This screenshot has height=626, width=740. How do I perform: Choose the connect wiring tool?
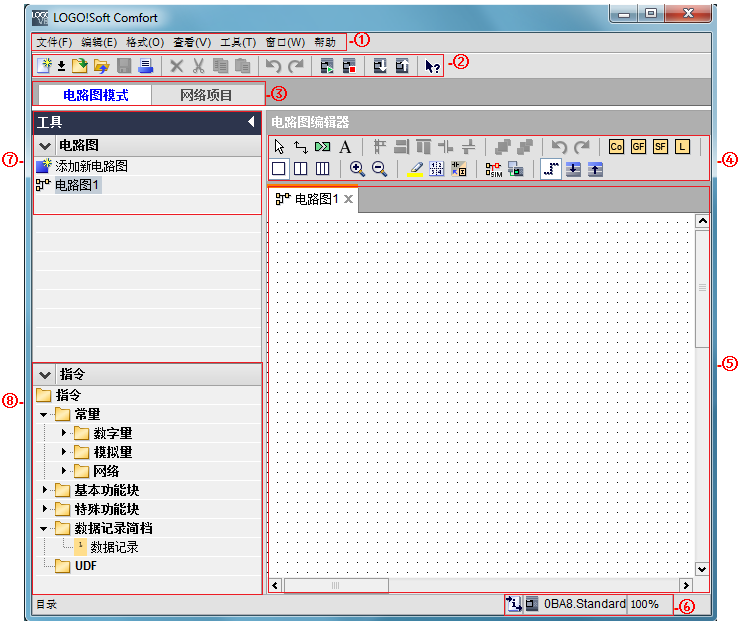(x=301, y=147)
